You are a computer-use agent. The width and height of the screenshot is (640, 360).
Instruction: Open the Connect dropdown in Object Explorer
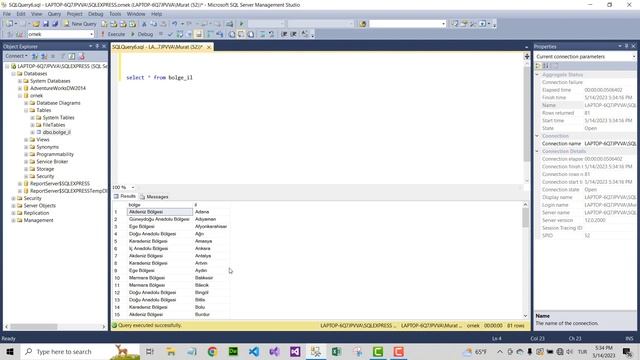pos(16,56)
